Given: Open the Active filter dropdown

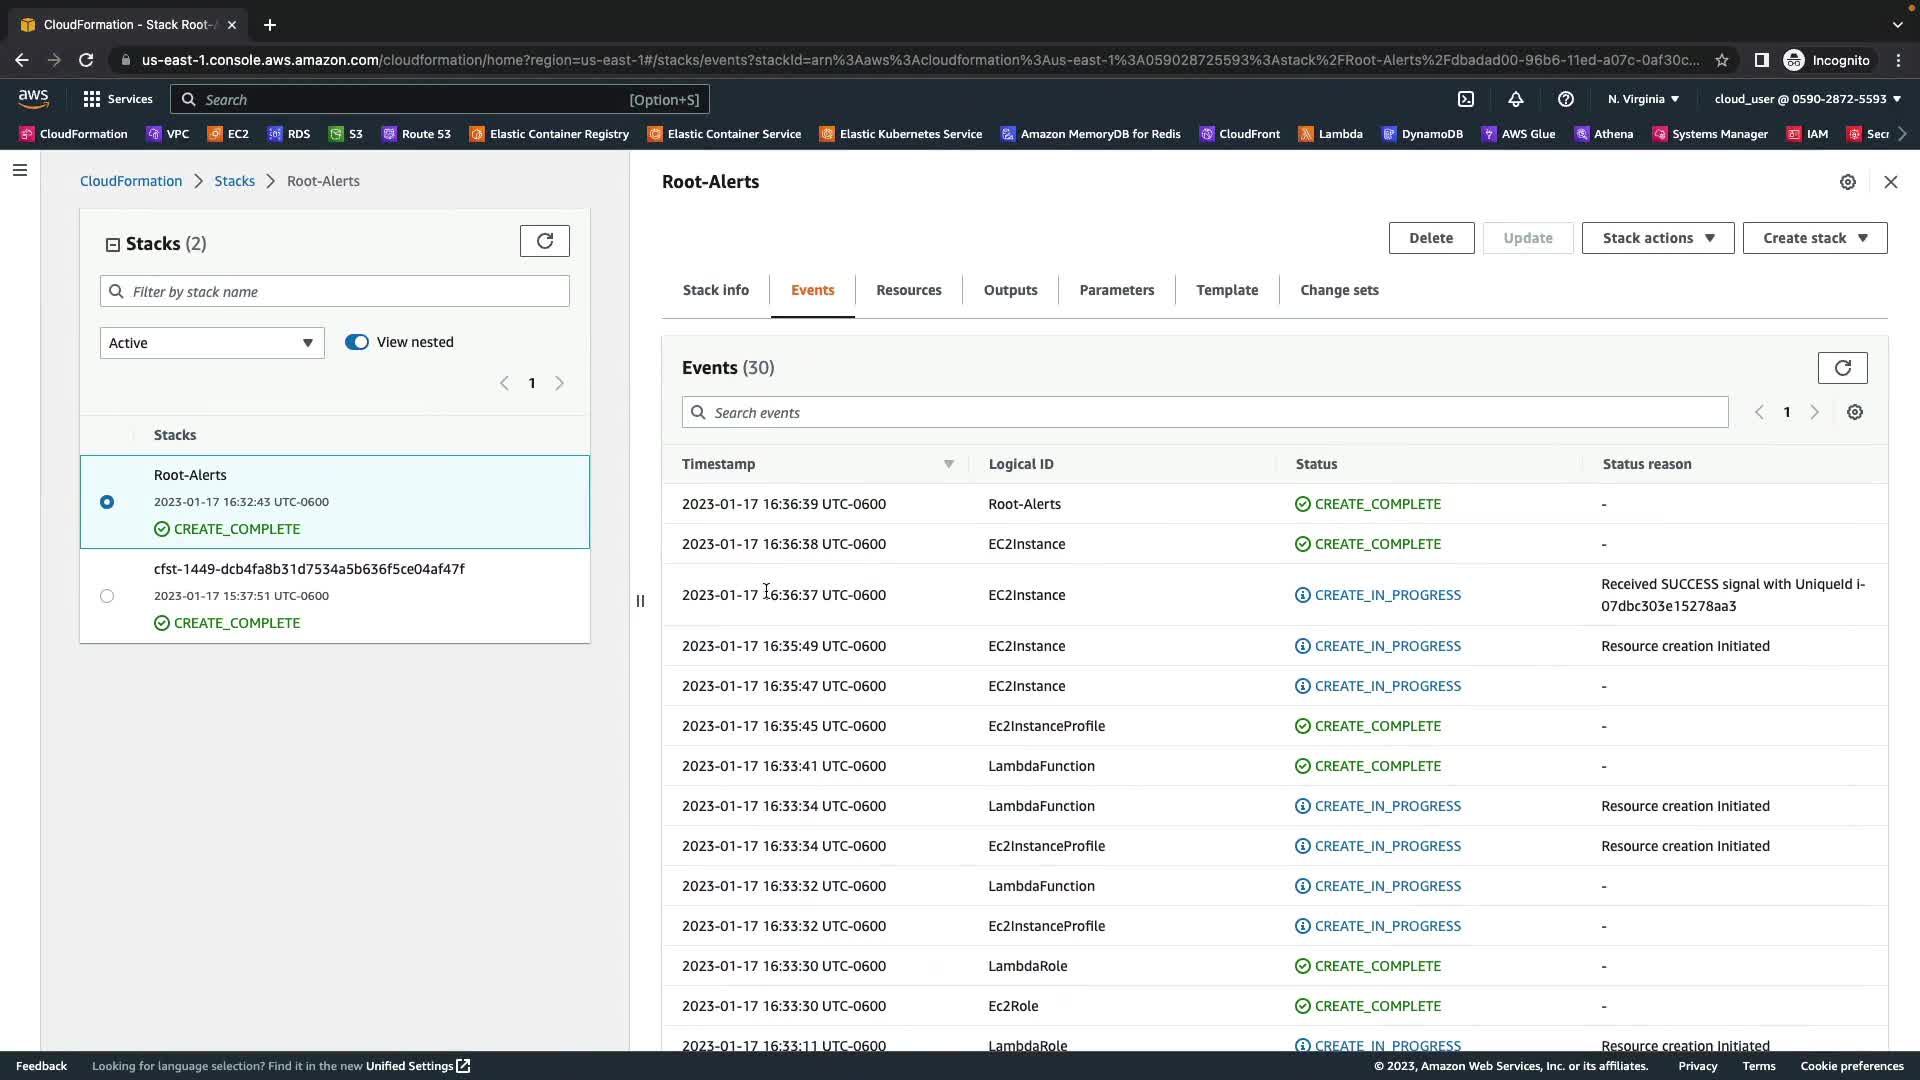Looking at the screenshot, I should [x=212, y=343].
